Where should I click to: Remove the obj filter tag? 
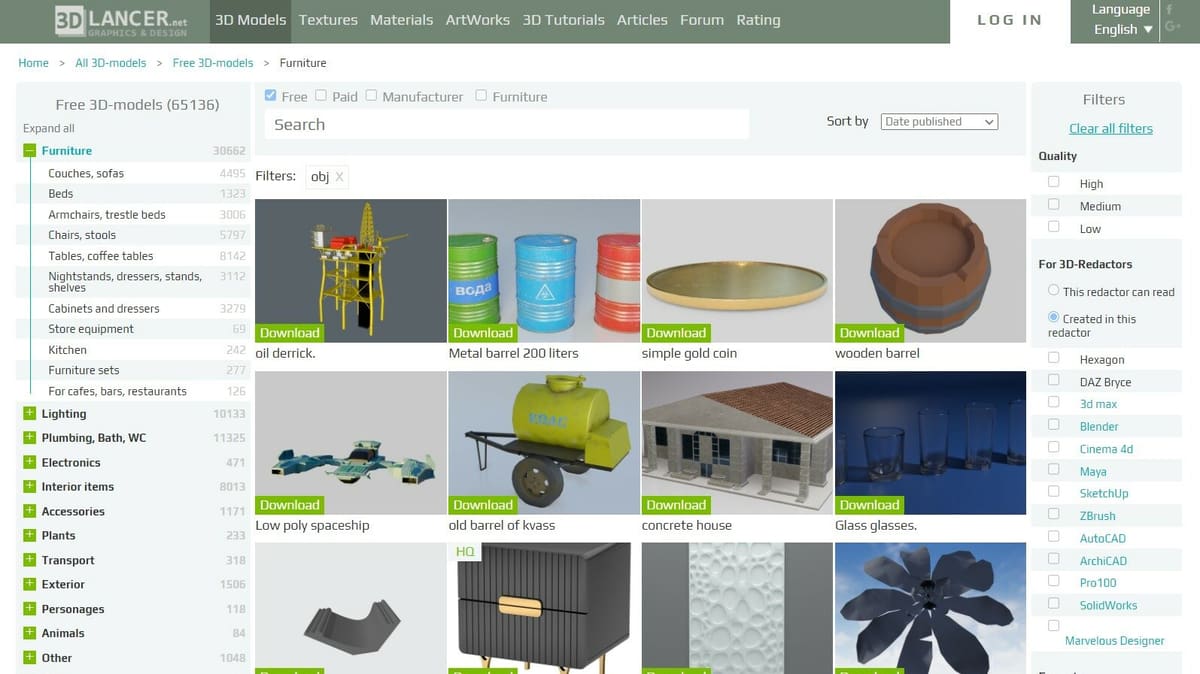pyautogui.click(x=339, y=177)
